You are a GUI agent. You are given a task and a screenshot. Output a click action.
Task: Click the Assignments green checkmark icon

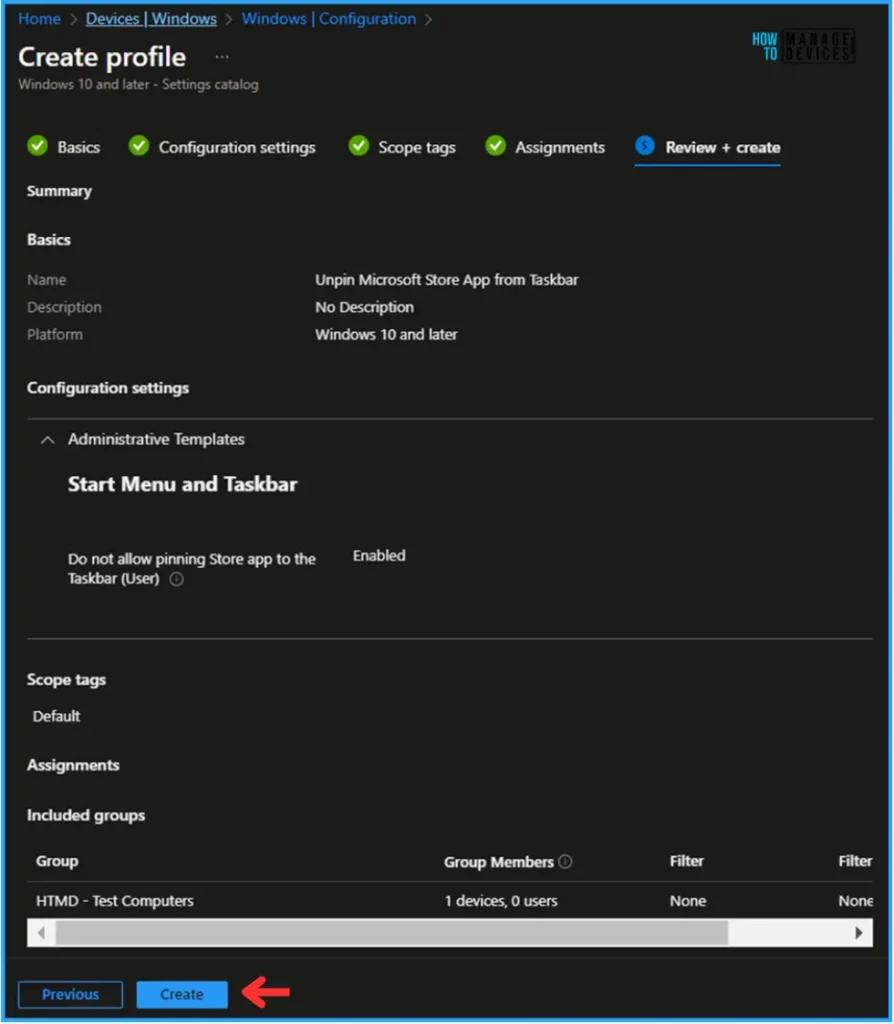(495, 147)
